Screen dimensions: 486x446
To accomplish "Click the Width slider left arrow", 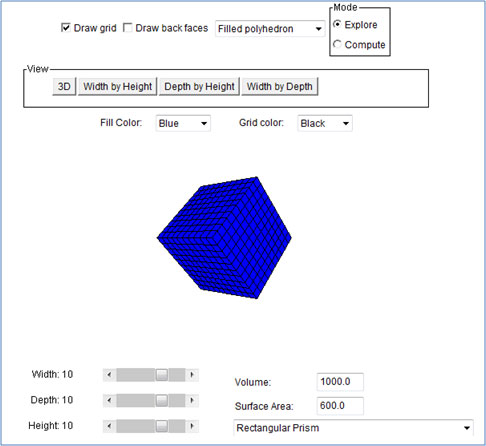I will [x=109, y=375].
